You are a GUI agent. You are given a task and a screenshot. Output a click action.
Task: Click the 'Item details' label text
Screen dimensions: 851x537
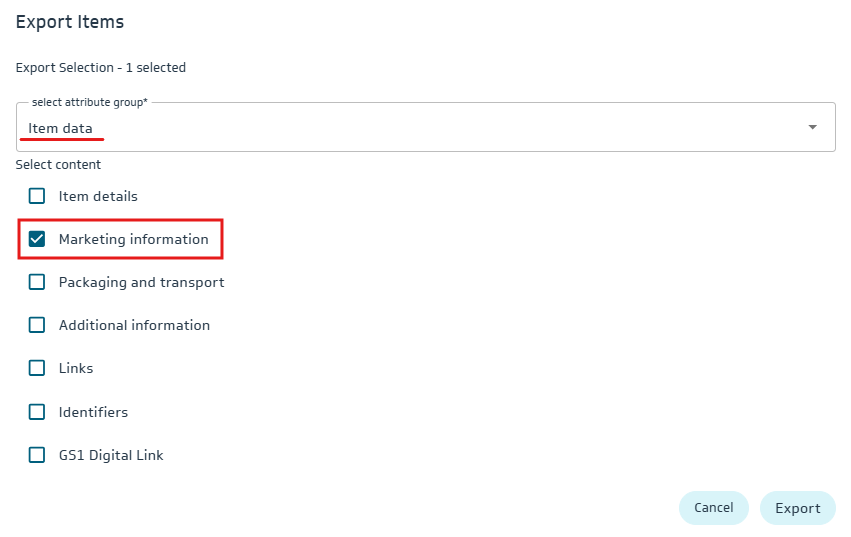pos(98,196)
